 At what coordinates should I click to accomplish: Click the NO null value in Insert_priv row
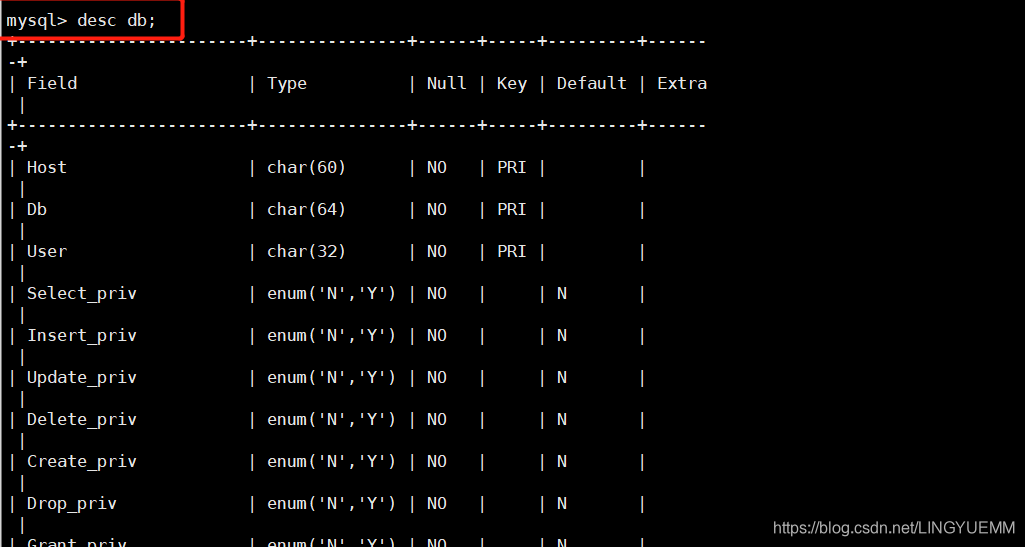(x=437, y=335)
